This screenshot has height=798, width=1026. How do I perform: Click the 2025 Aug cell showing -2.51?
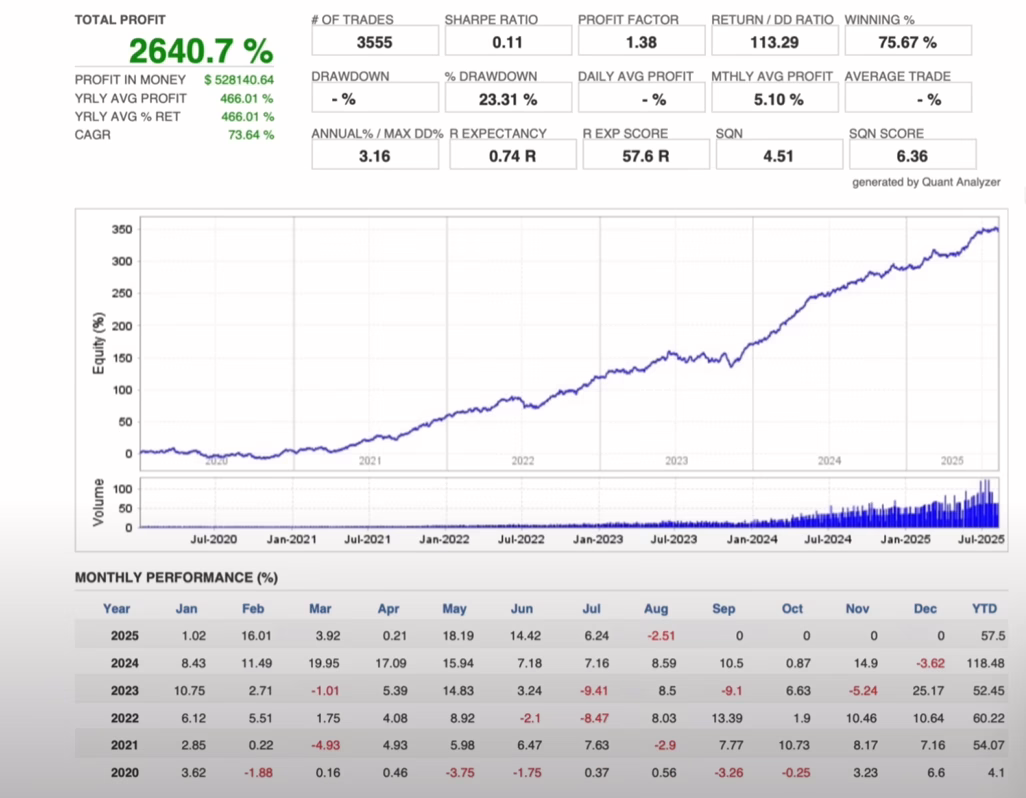click(x=656, y=636)
